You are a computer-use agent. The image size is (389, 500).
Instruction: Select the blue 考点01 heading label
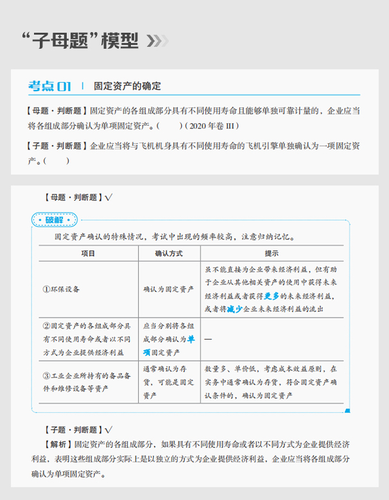pyautogui.click(x=50, y=86)
